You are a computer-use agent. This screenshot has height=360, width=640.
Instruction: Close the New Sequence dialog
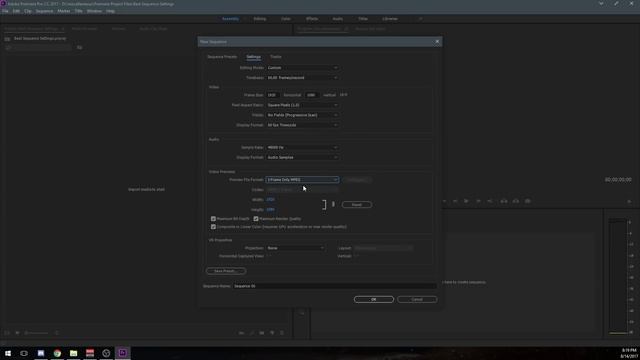tap(437, 42)
